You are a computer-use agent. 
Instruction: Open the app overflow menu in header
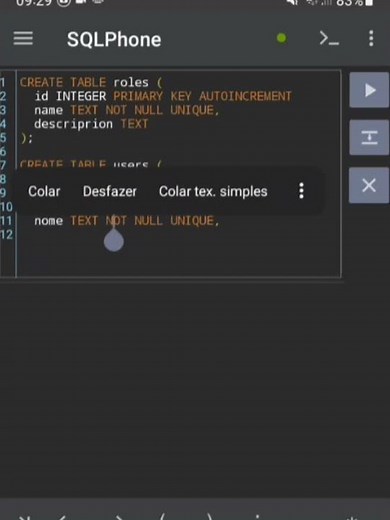pyautogui.click(x=371, y=39)
